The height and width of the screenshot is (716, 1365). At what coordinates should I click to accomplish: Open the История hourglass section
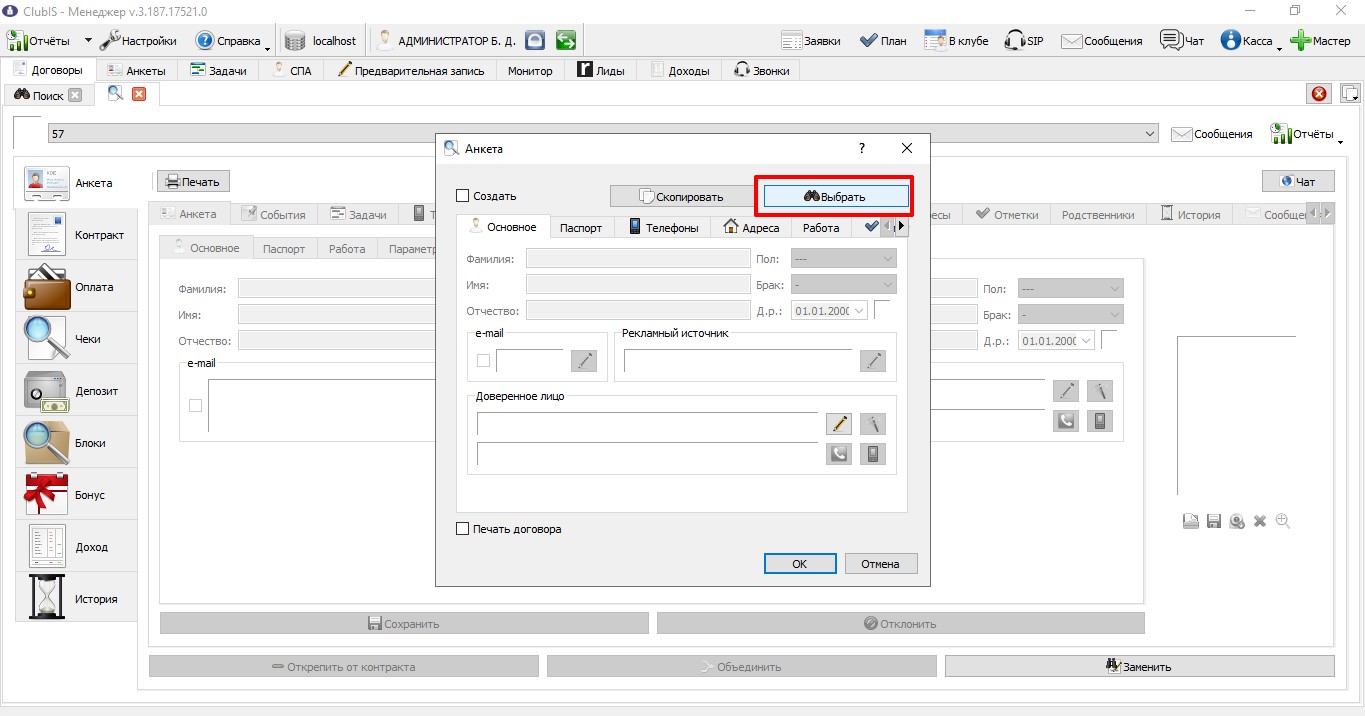76,599
